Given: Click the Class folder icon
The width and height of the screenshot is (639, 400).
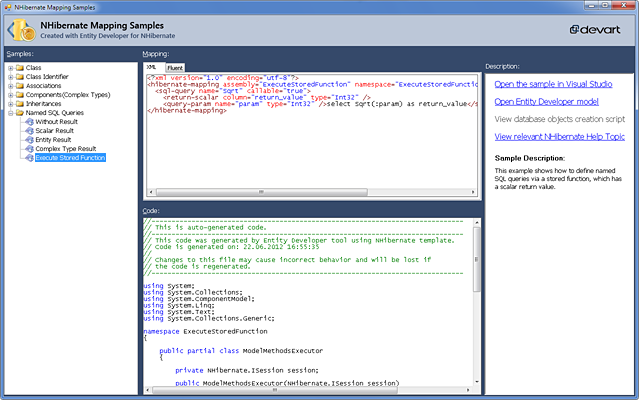Looking at the screenshot, I should 20,68.
